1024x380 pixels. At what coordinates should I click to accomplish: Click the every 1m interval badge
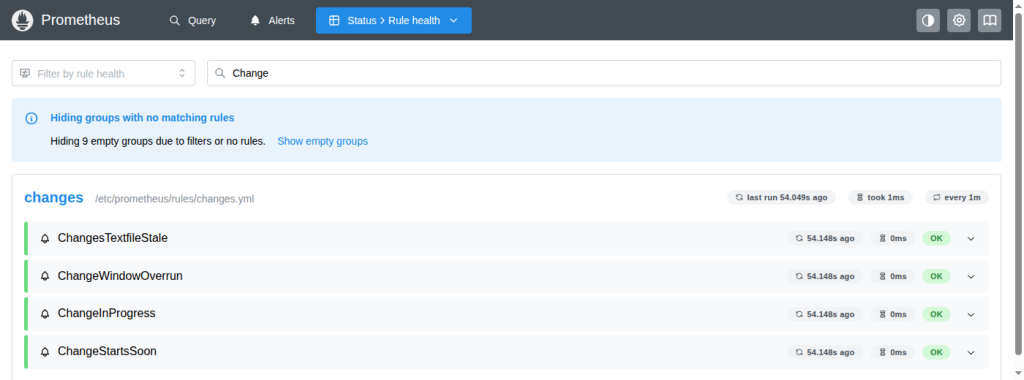click(x=957, y=197)
